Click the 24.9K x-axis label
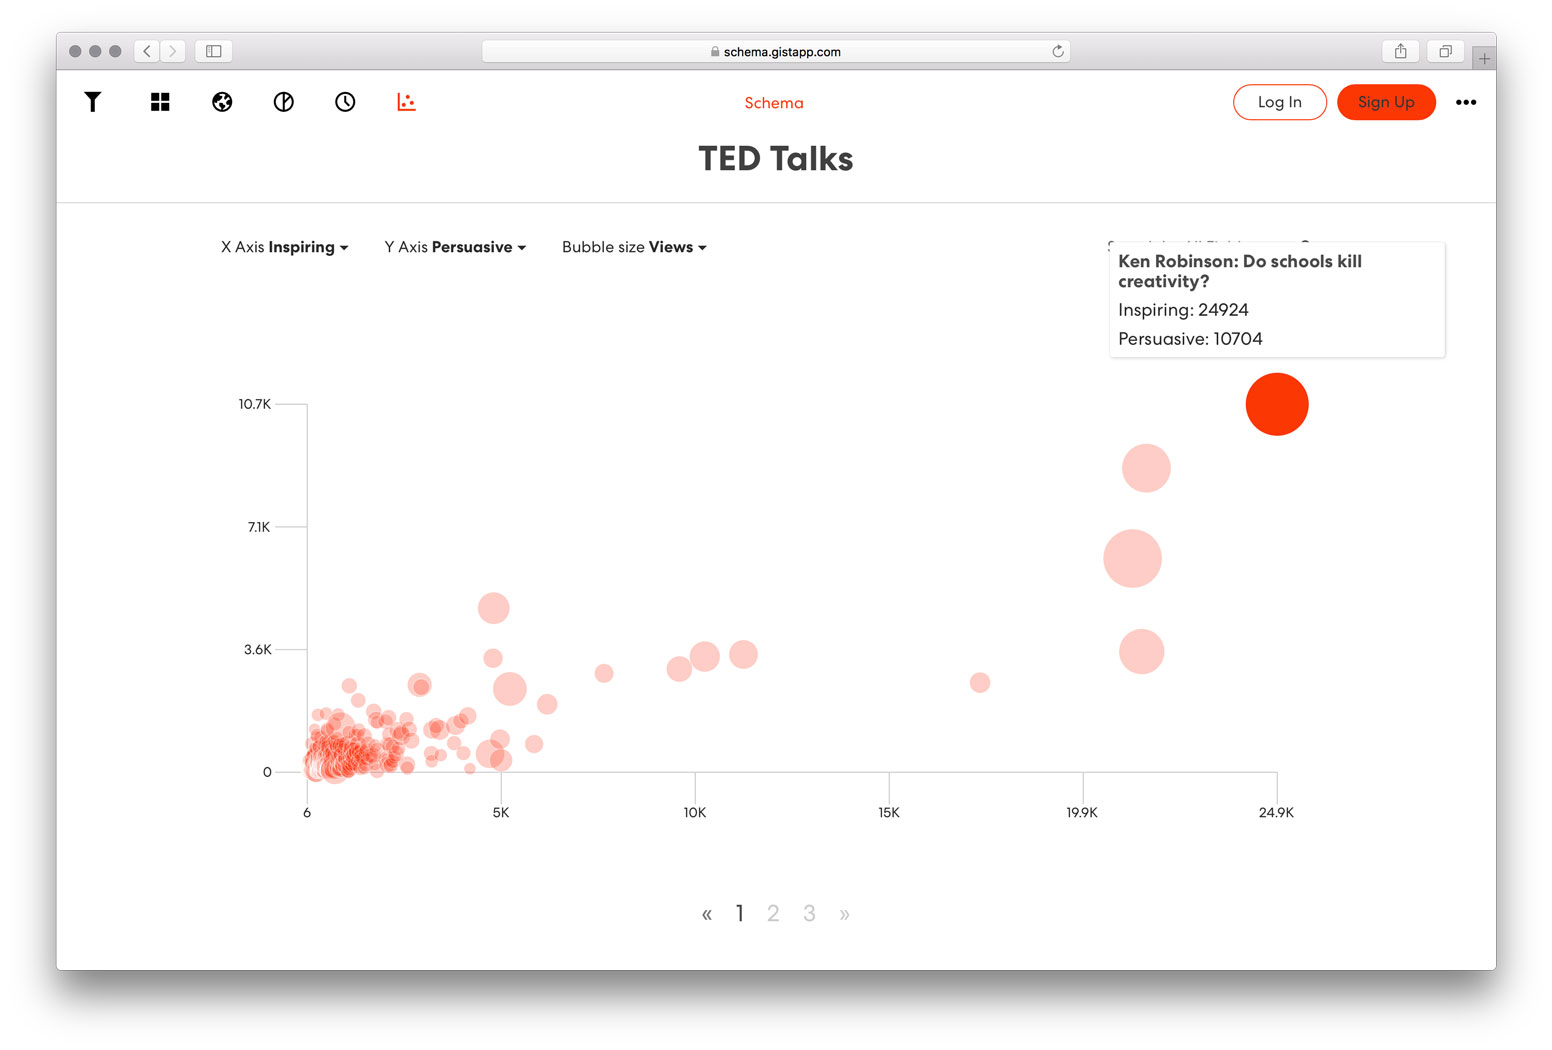The height and width of the screenshot is (1050, 1552). tap(1276, 813)
